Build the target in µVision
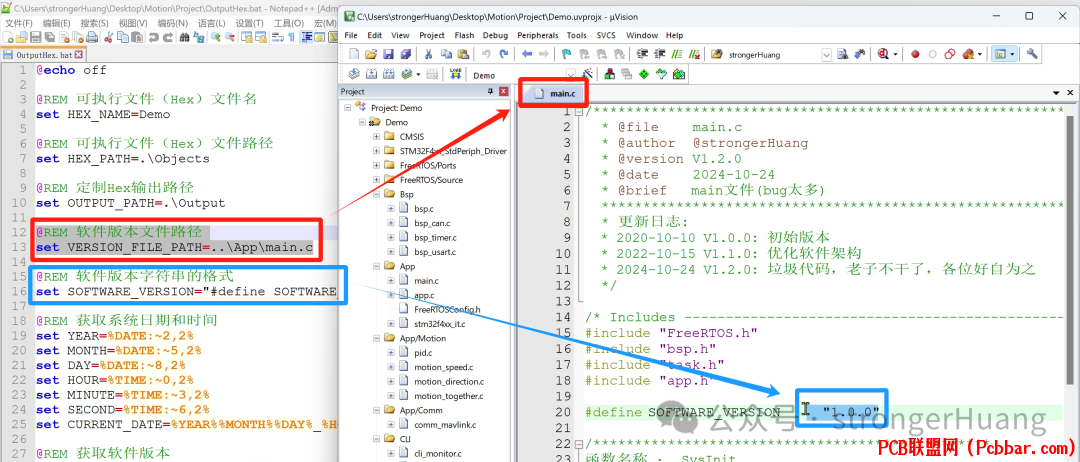Screen dimensions: 1080x462 coord(371,74)
